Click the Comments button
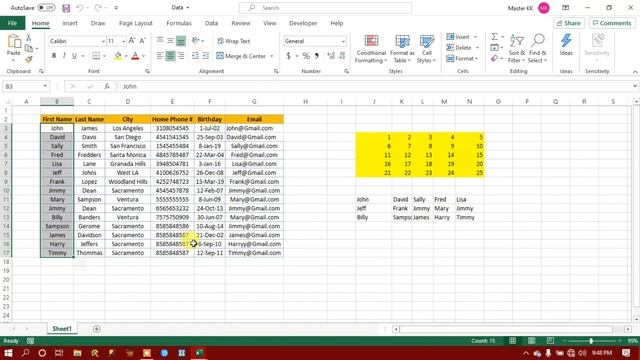This screenshot has height=360, width=640. tap(612, 23)
